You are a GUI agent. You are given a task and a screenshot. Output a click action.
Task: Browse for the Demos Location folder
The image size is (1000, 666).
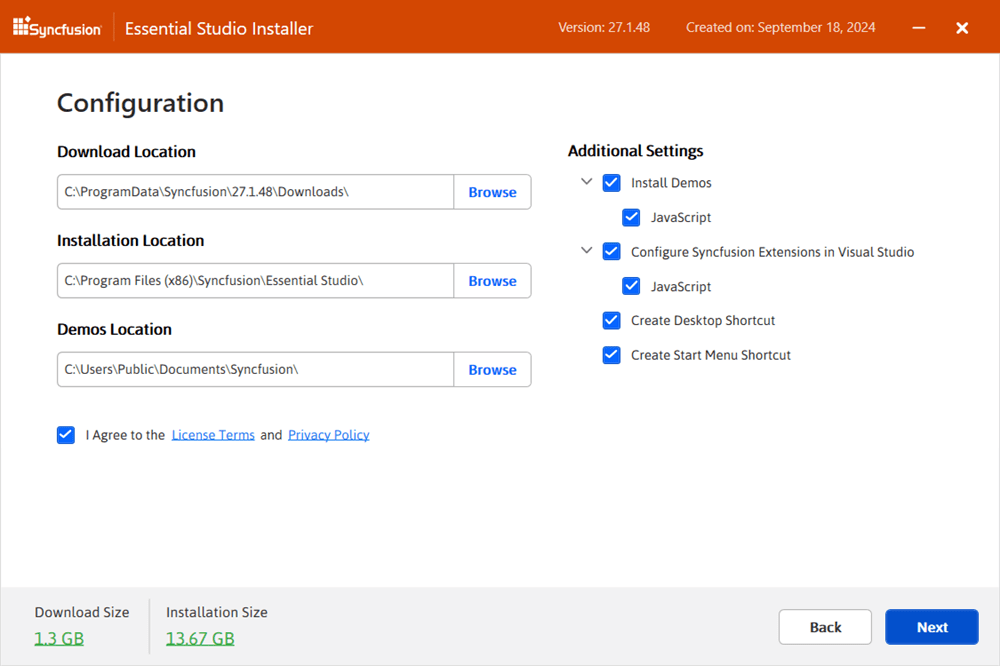click(x=492, y=369)
